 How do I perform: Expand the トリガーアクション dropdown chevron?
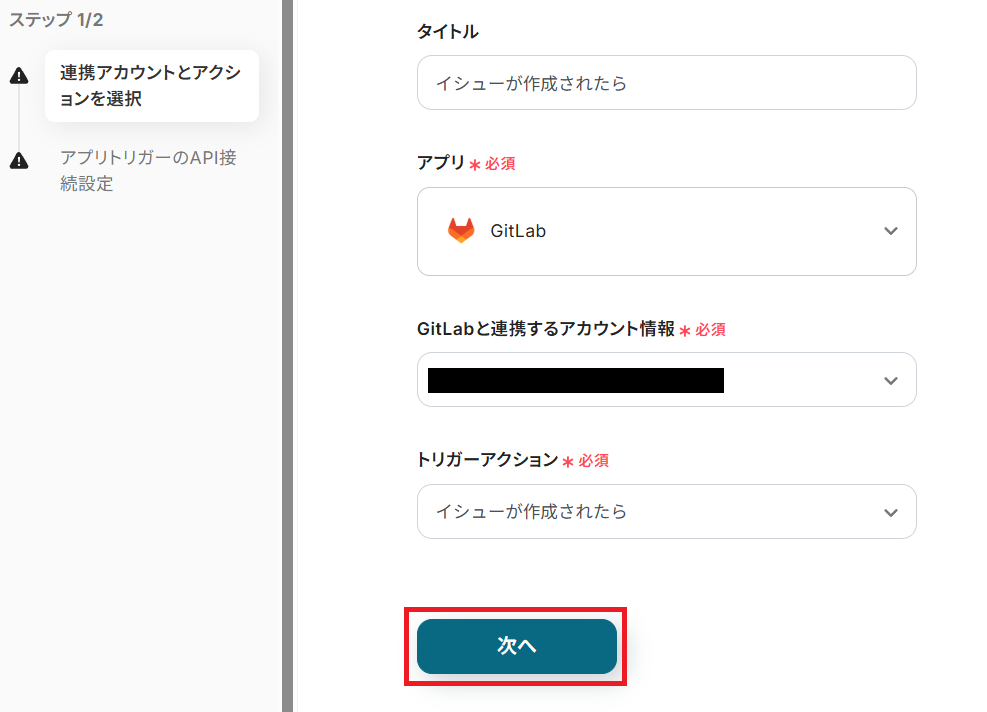[x=891, y=512]
